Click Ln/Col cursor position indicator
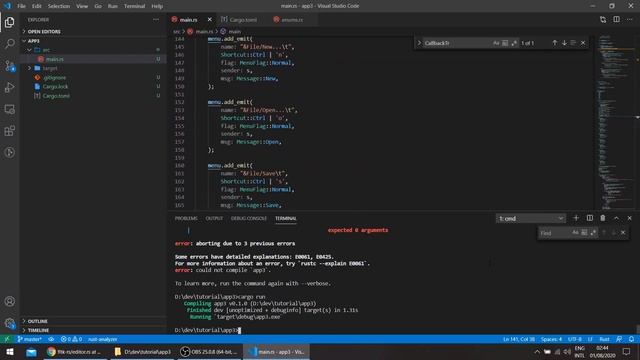Screen dimensions: 640x360 coord(519,339)
